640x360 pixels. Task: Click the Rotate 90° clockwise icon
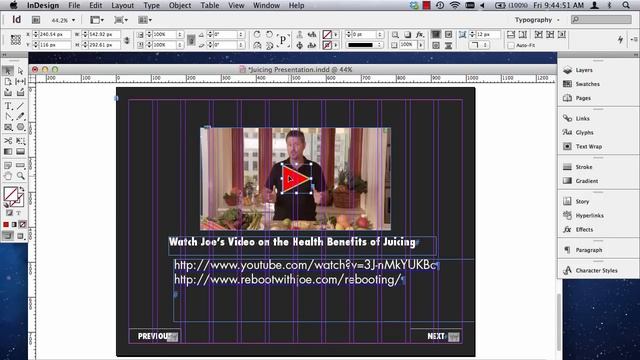point(257,35)
